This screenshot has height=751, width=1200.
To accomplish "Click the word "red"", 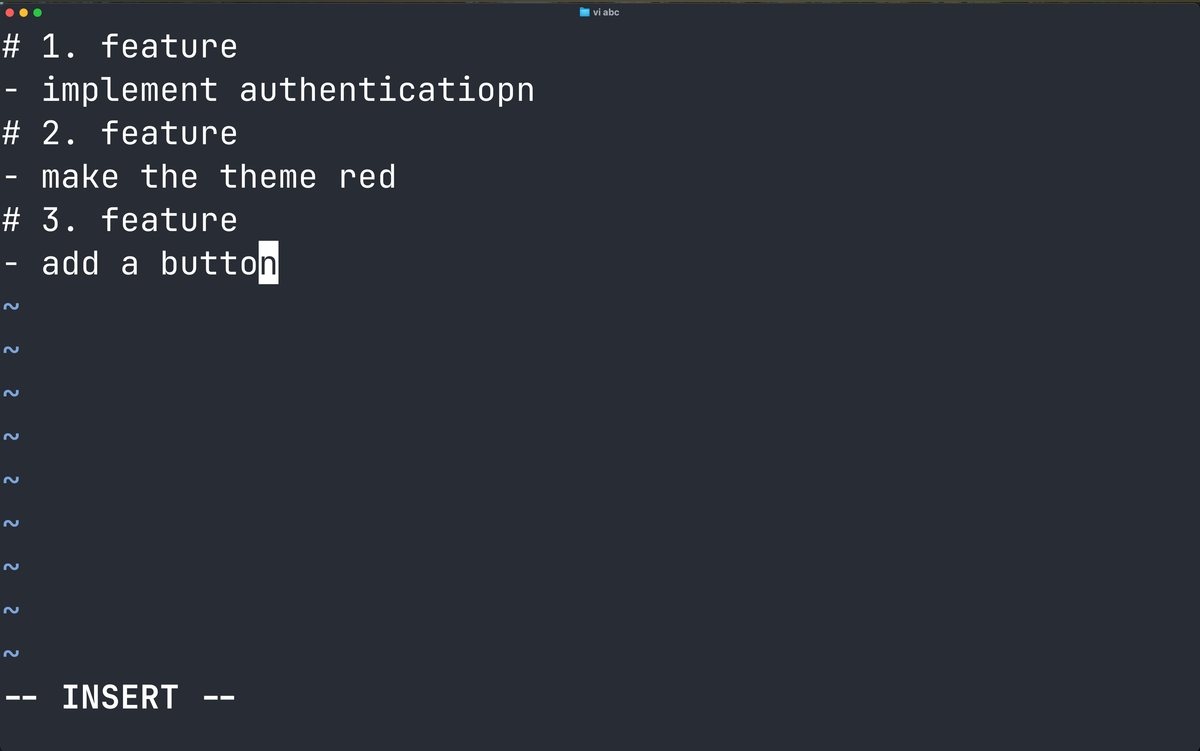I will 367,178.
